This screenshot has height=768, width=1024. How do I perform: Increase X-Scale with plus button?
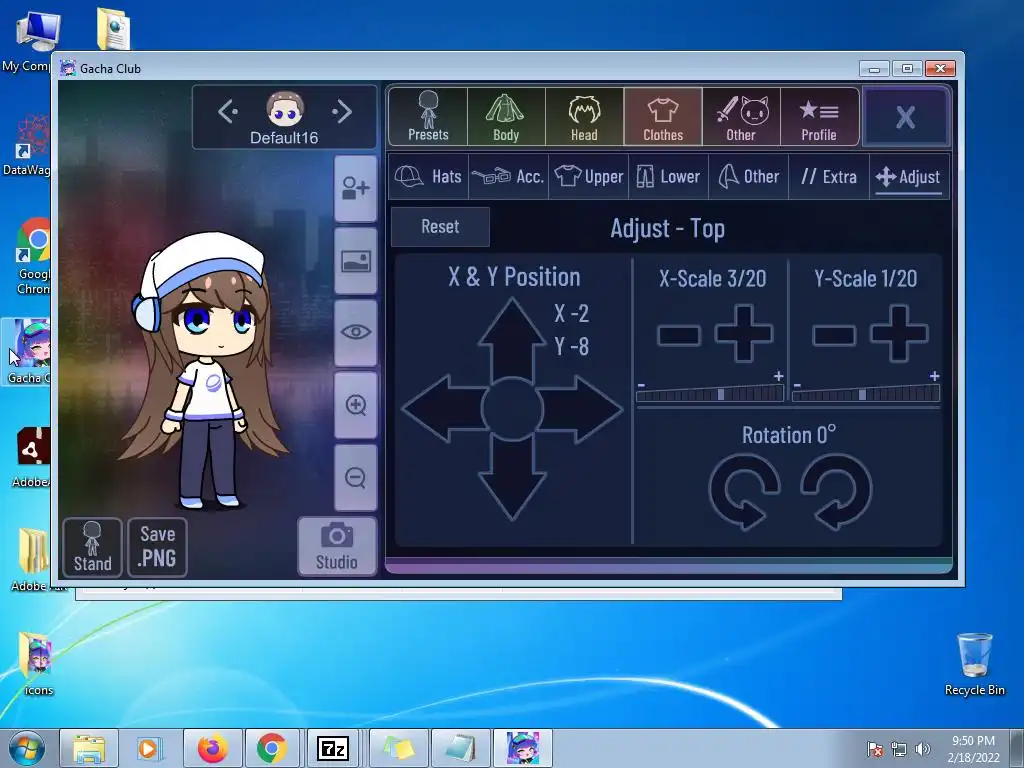click(x=744, y=334)
